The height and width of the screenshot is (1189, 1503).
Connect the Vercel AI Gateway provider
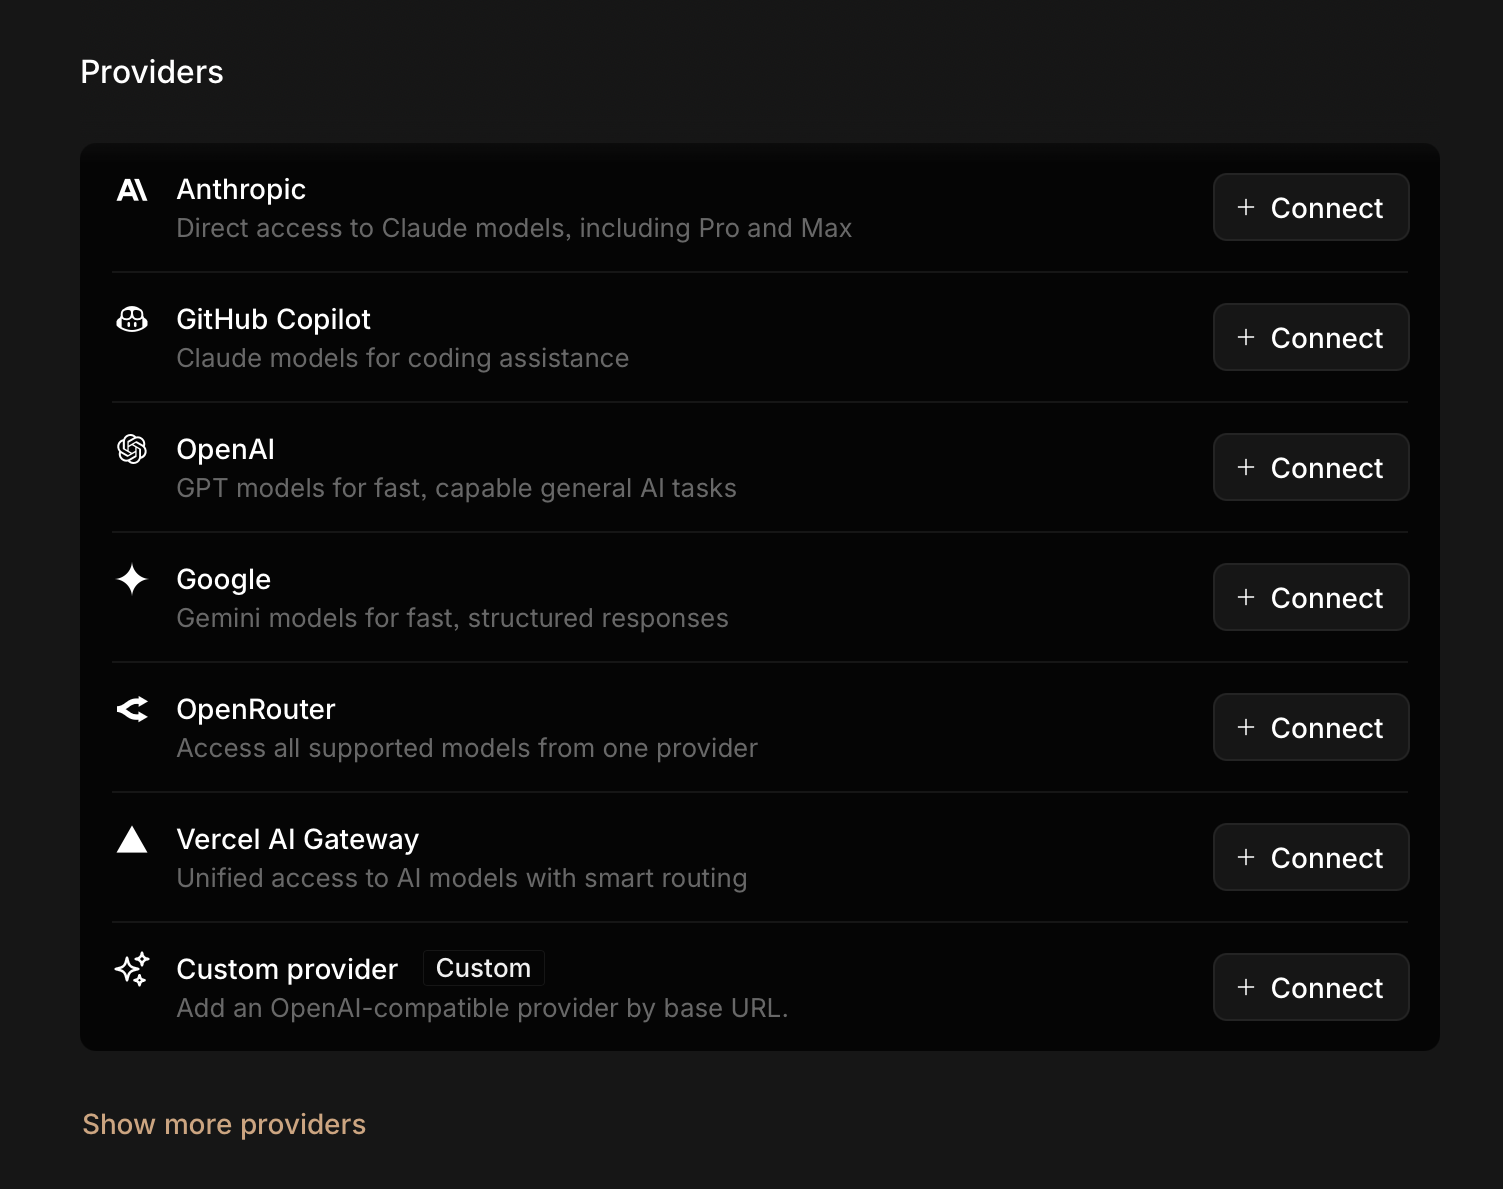click(1311, 857)
